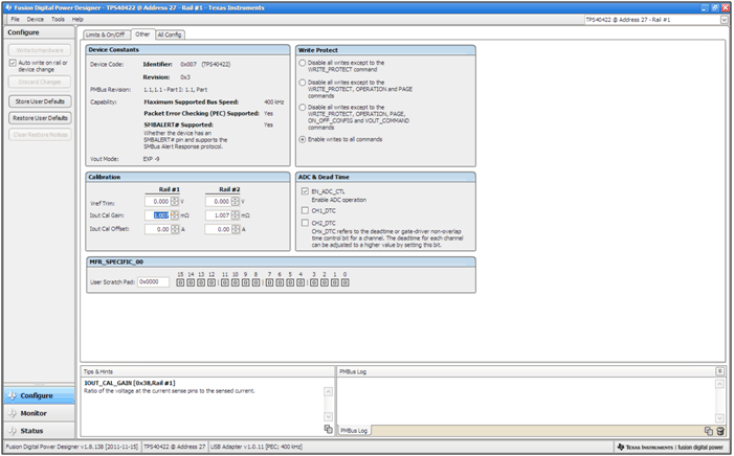
Task: Enable the CH2_DTC checkbox
Action: [x=305, y=223]
